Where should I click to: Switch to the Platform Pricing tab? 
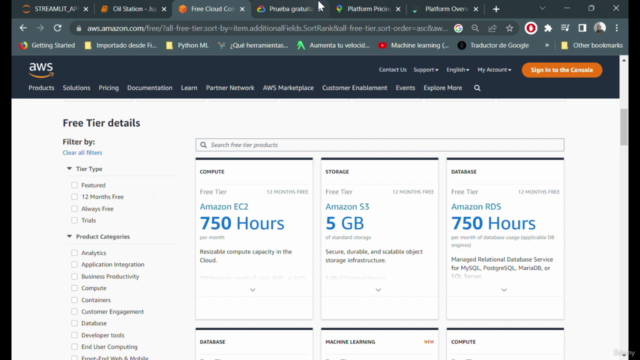pyautogui.click(x=367, y=9)
